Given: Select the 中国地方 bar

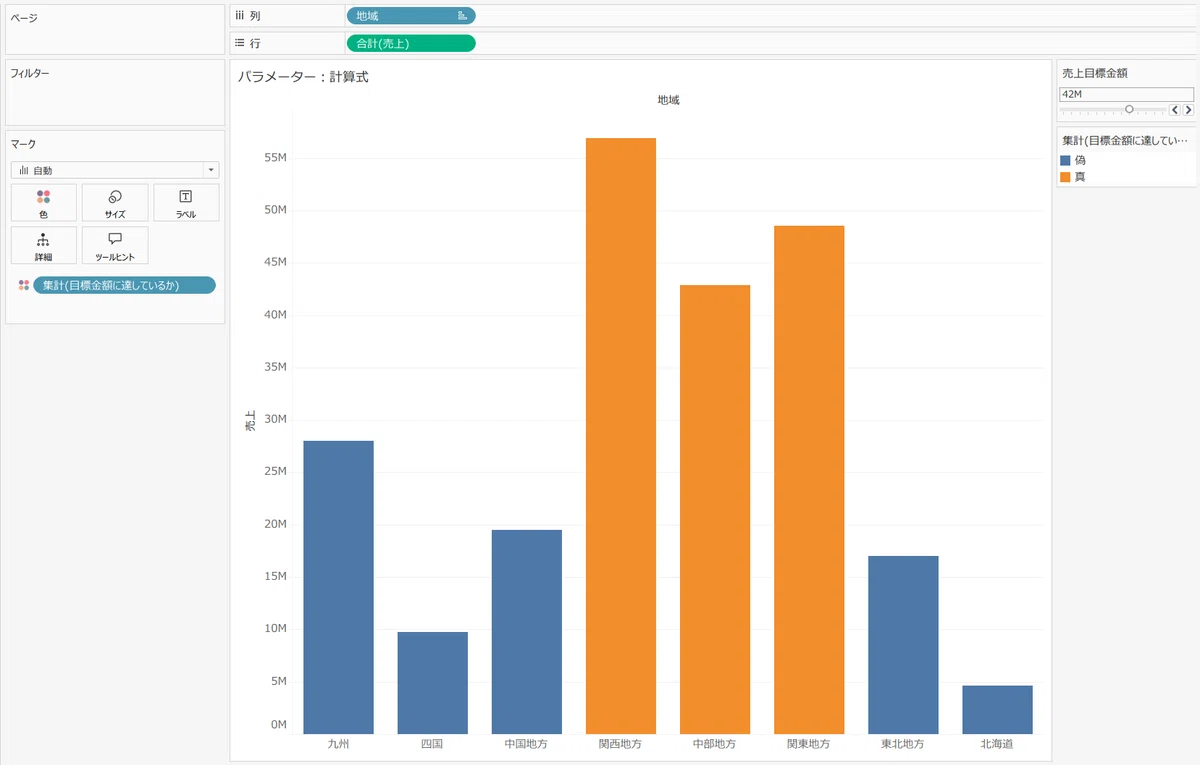Looking at the screenshot, I should 527,632.
